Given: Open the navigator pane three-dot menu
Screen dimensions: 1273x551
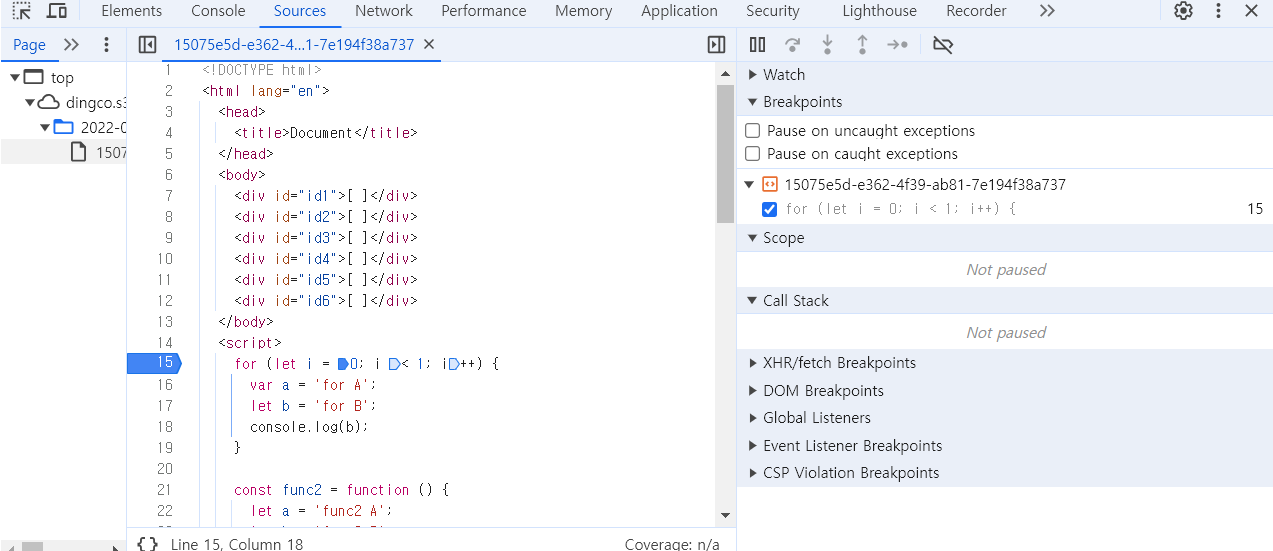Looking at the screenshot, I should point(107,45).
